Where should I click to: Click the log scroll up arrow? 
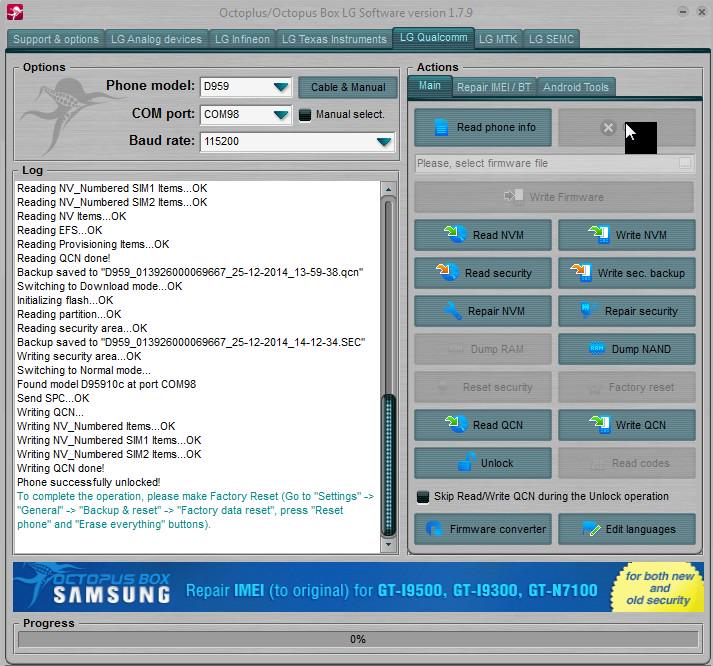pyautogui.click(x=388, y=189)
